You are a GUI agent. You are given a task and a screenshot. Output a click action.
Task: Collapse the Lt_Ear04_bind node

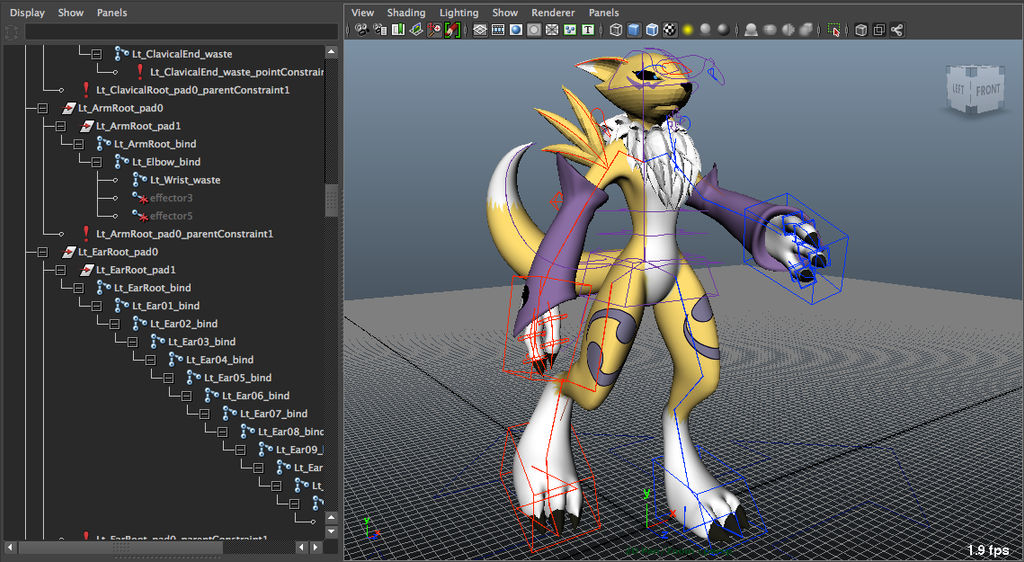(151, 360)
